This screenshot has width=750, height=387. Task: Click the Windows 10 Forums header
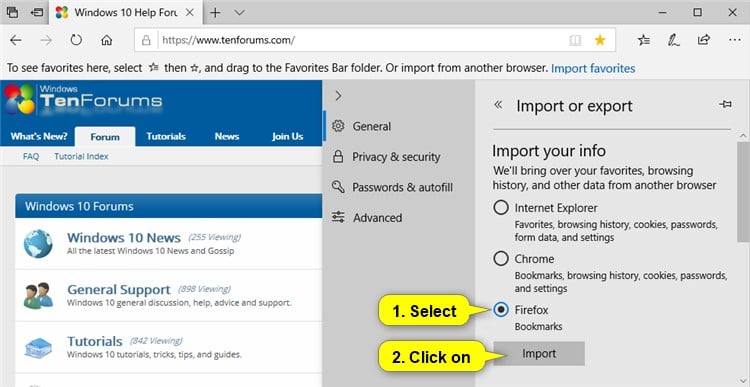click(168, 206)
